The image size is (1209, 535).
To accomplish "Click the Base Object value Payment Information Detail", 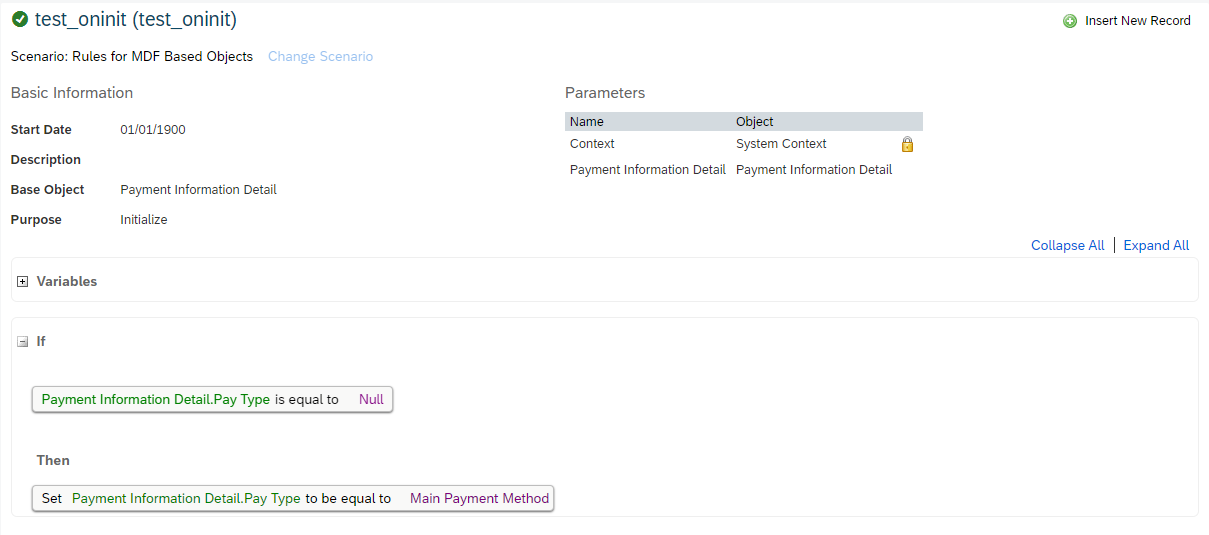I will [x=198, y=190].
